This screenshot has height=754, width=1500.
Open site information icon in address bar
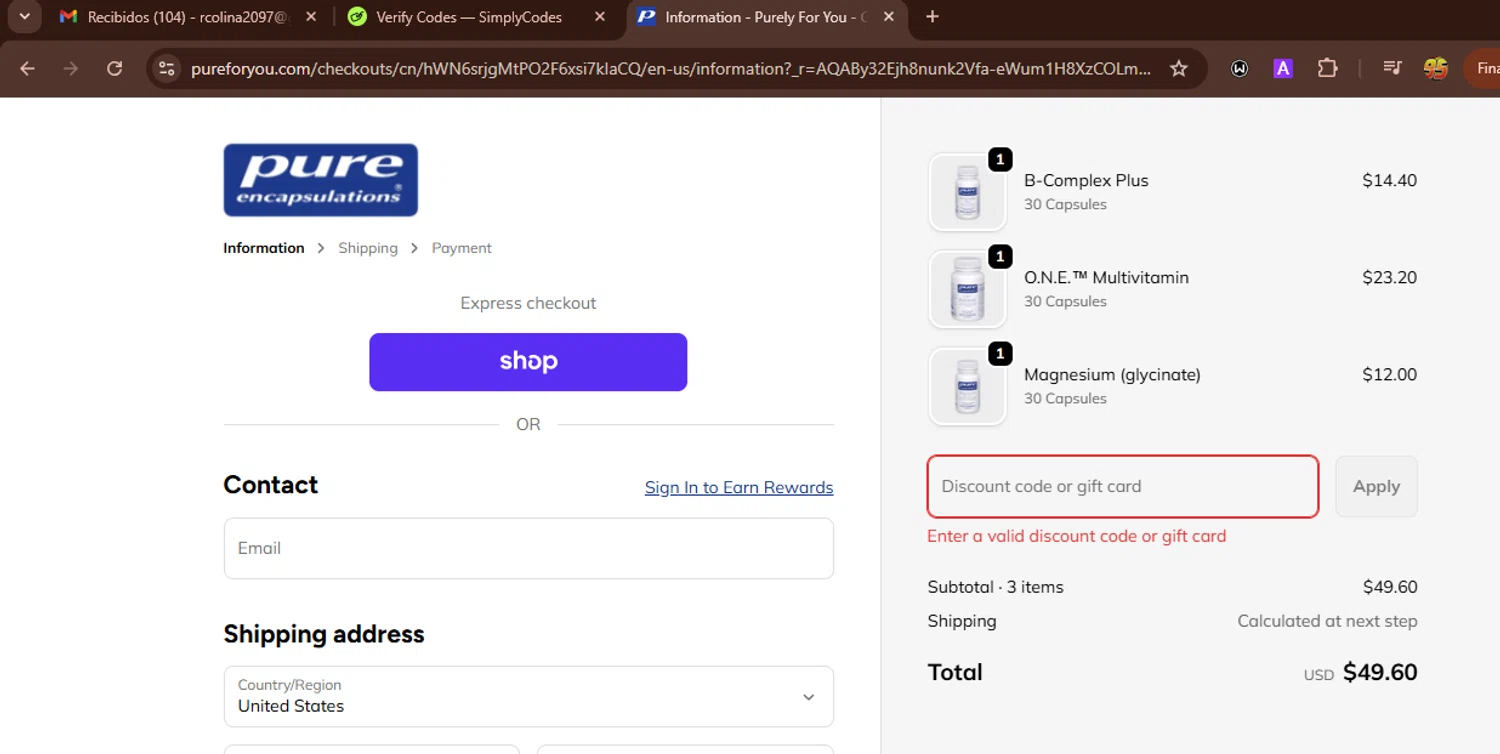click(x=167, y=68)
